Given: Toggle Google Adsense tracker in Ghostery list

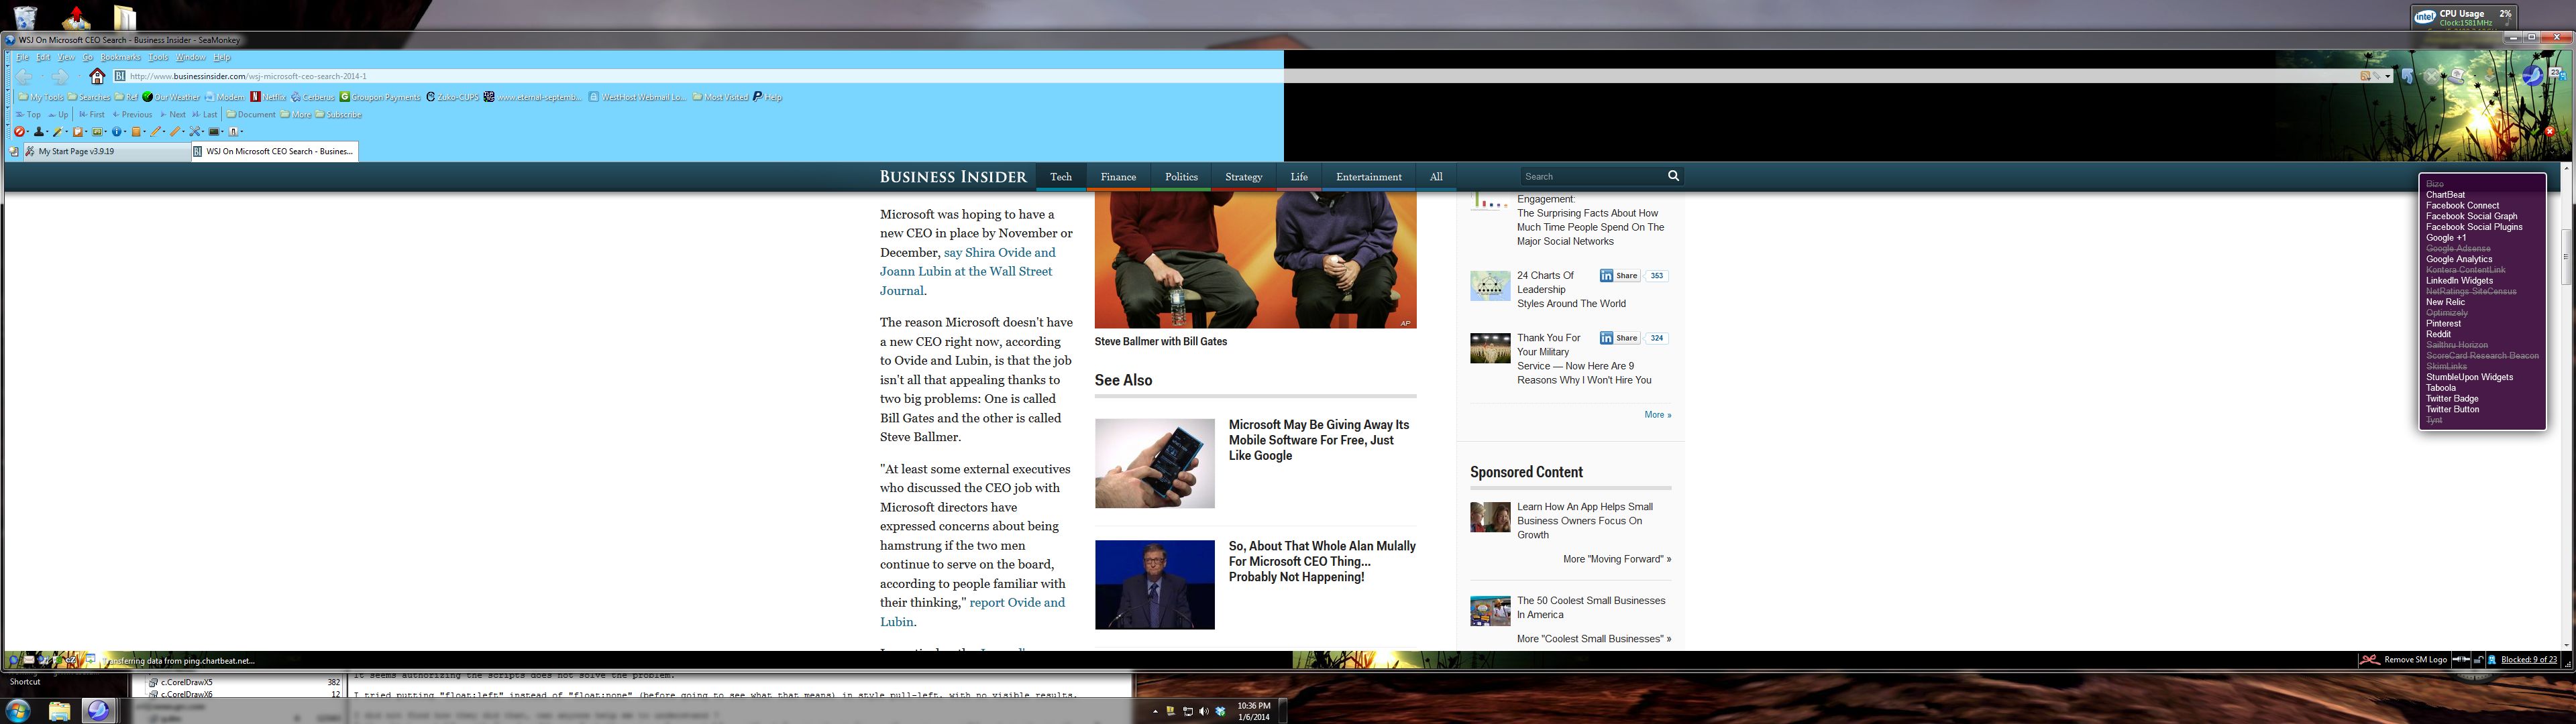Looking at the screenshot, I should coord(2458,248).
